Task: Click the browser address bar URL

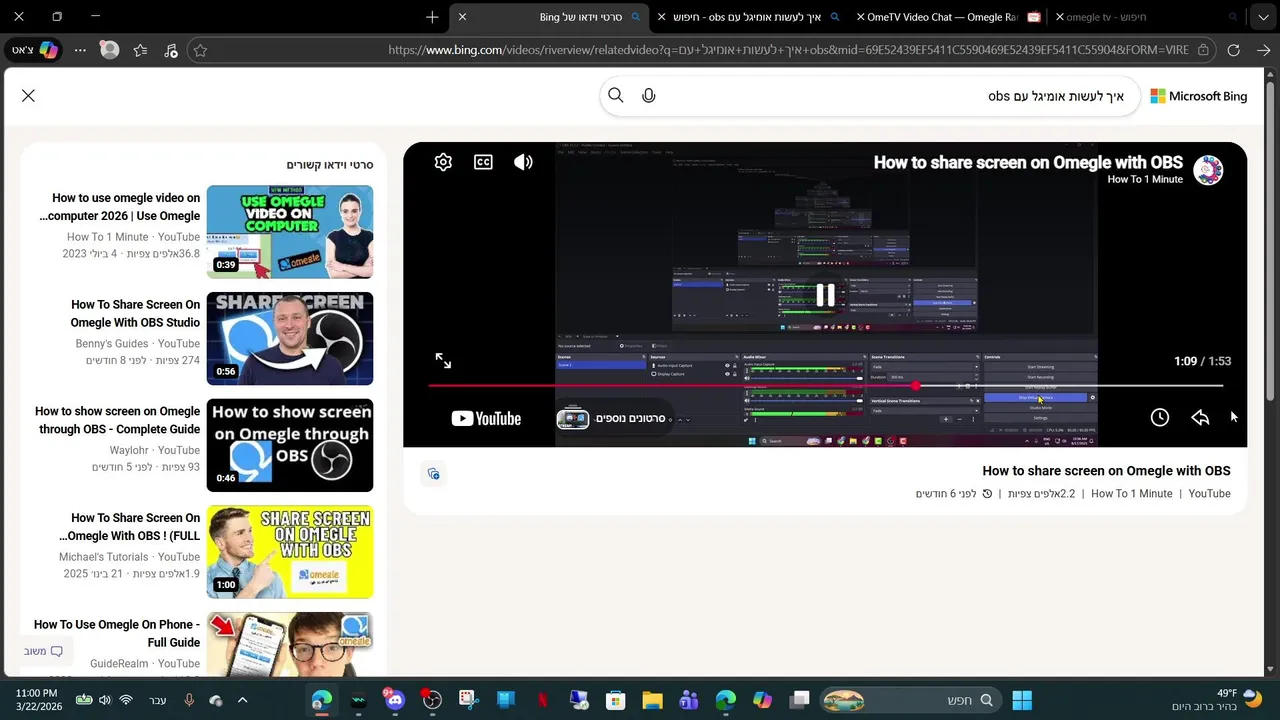Action: coord(788,50)
